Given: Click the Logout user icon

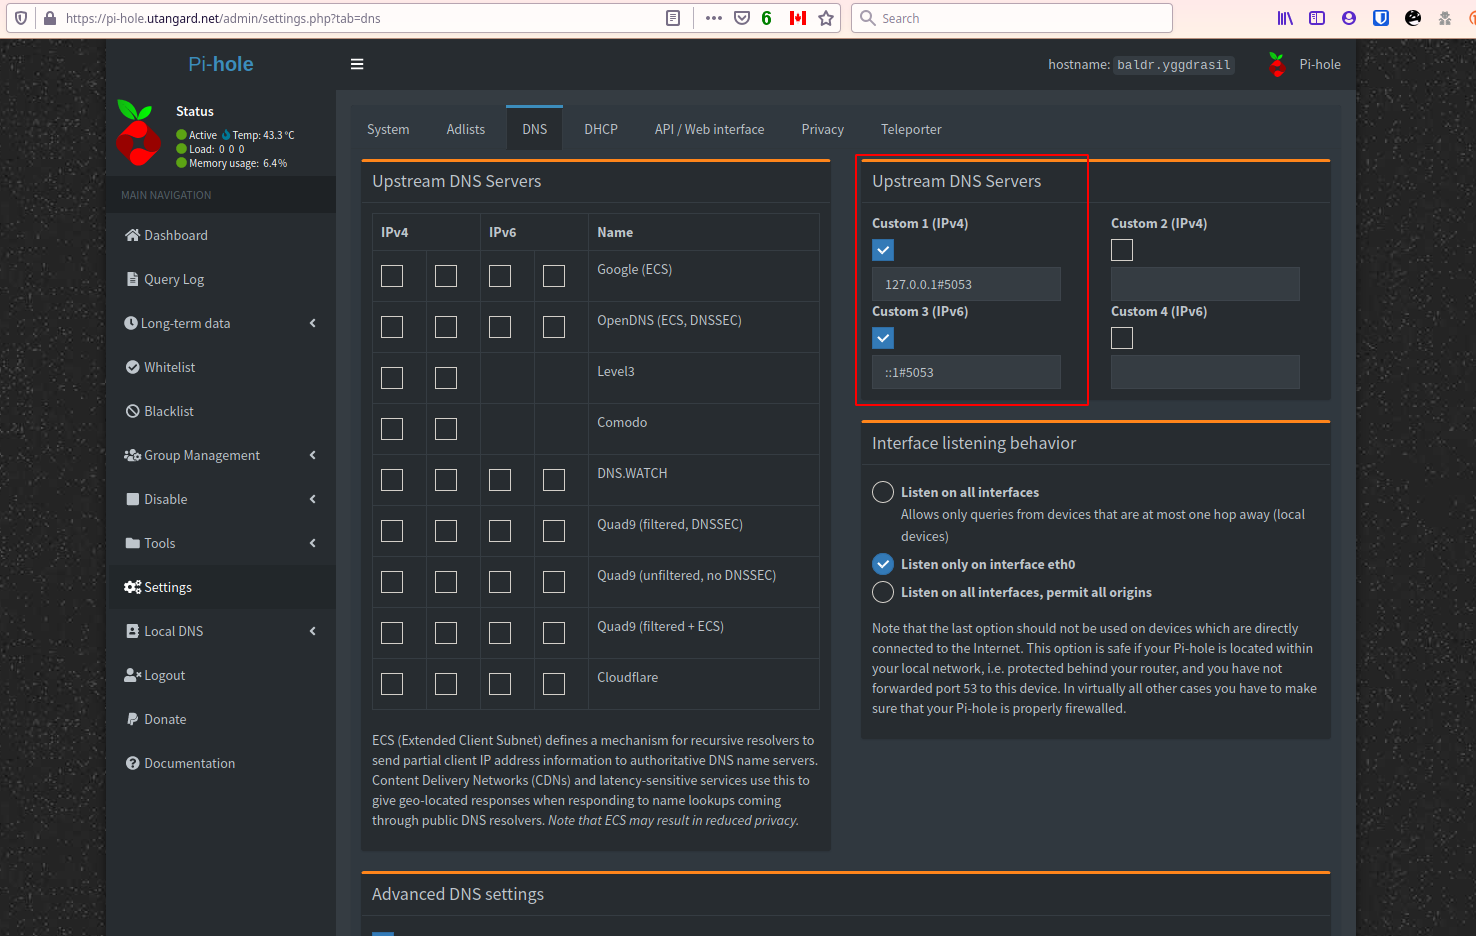Looking at the screenshot, I should (x=132, y=675).
